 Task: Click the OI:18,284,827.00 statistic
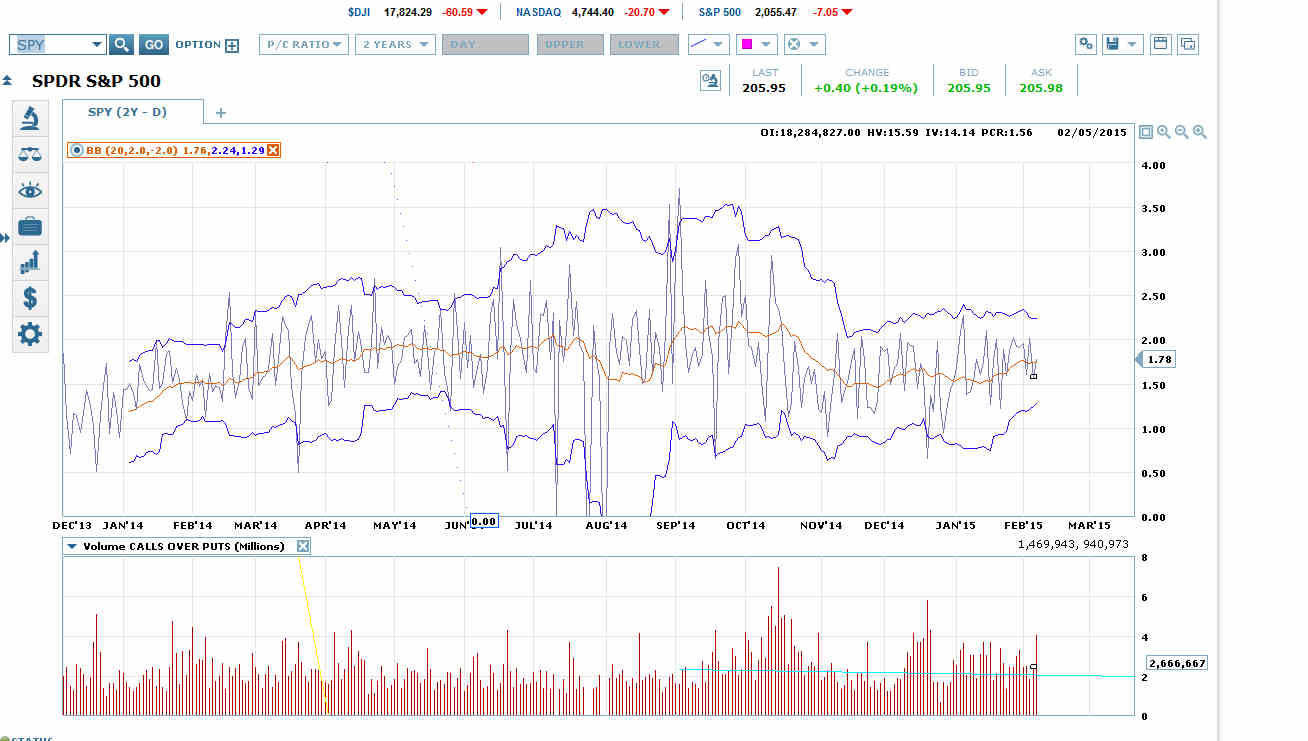810,132
